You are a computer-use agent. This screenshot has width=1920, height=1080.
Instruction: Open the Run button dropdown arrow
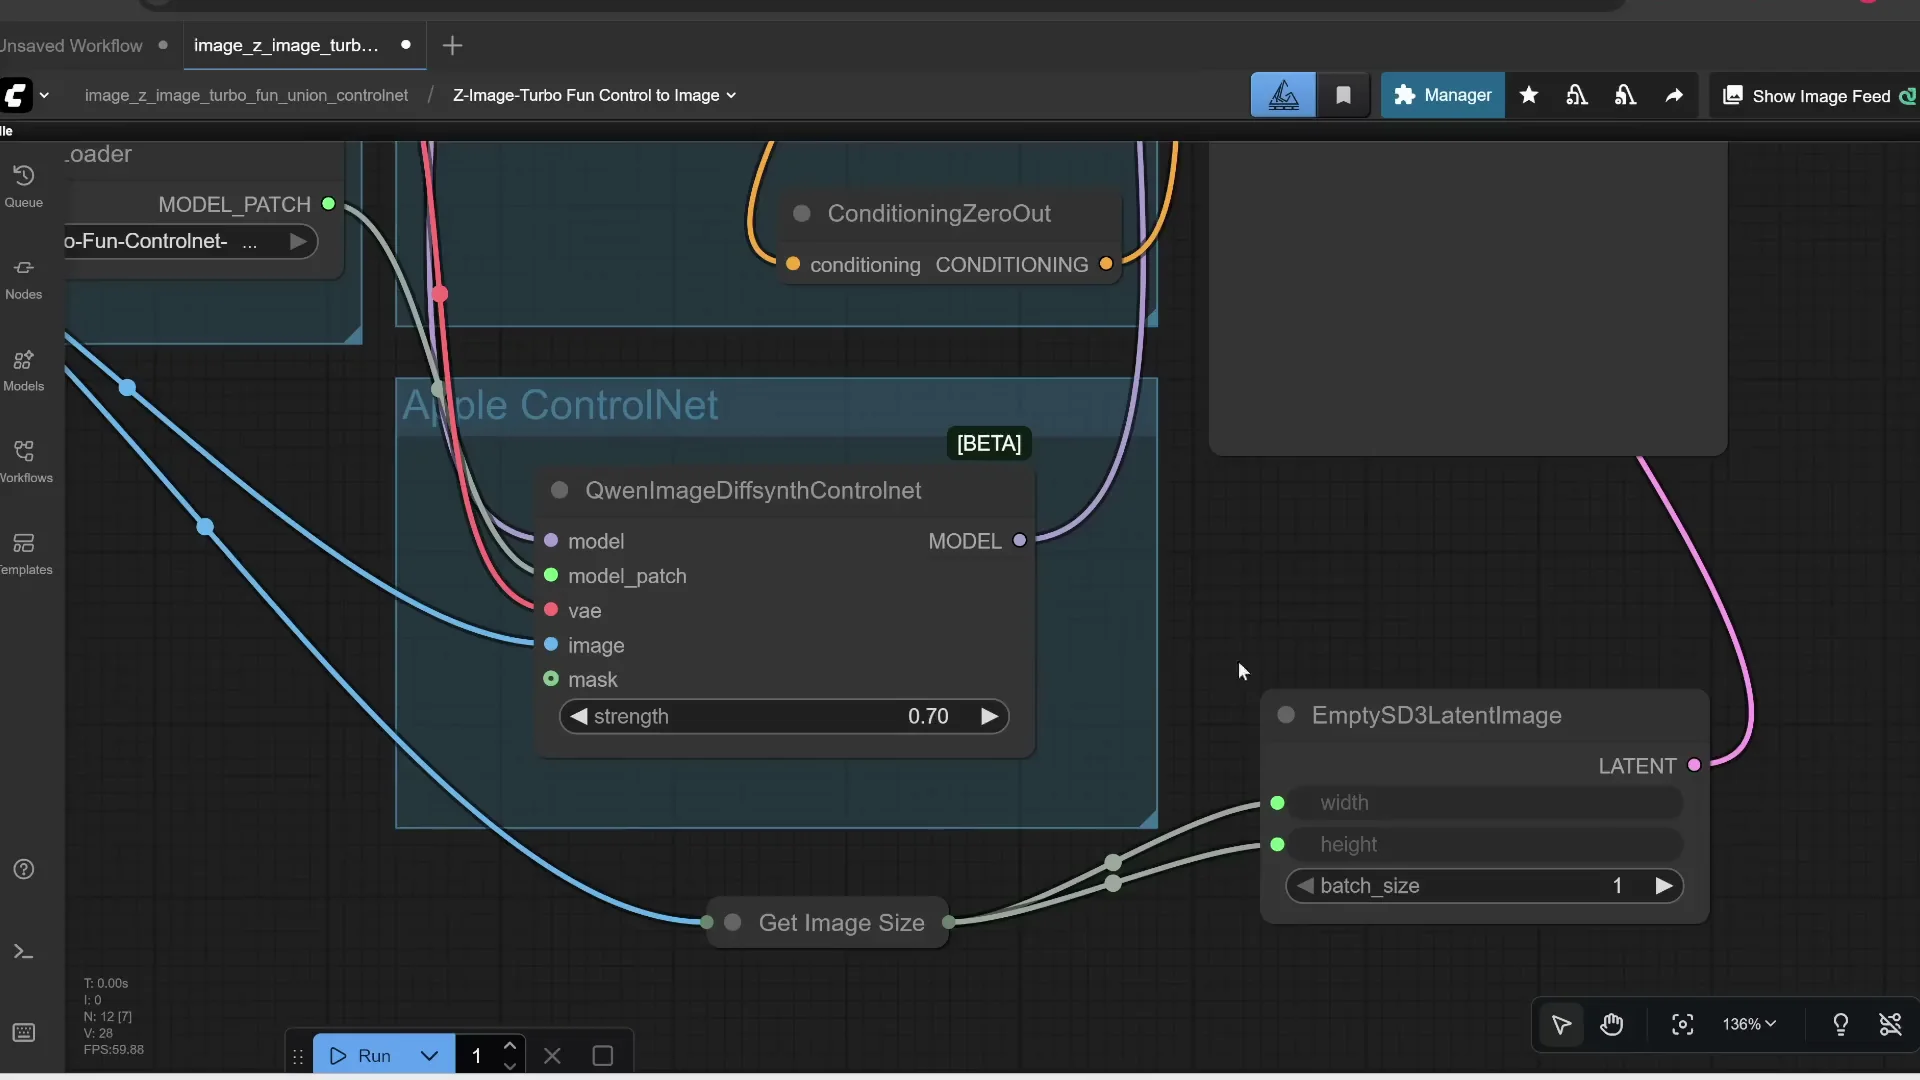[x=430, y=1055]
